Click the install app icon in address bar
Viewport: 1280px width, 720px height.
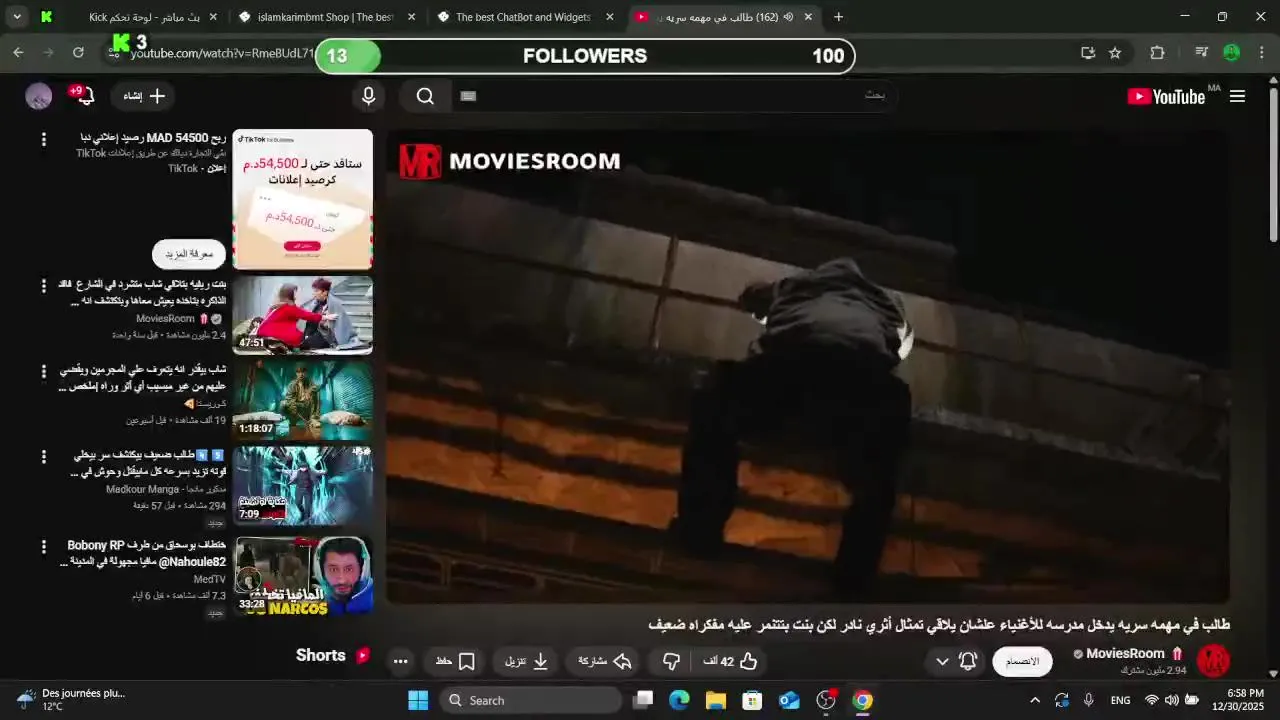1088,53
